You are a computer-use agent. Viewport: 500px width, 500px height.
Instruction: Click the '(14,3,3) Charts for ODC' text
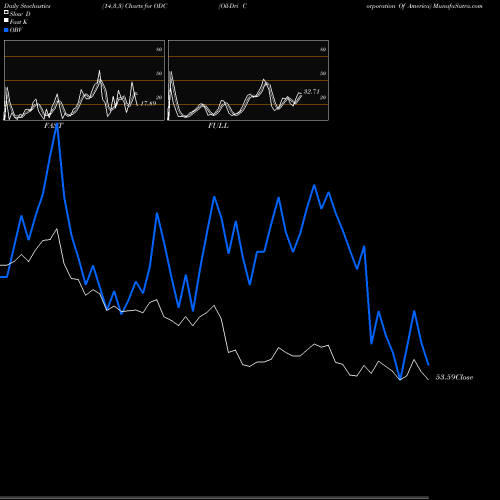[x=135, y=6]
